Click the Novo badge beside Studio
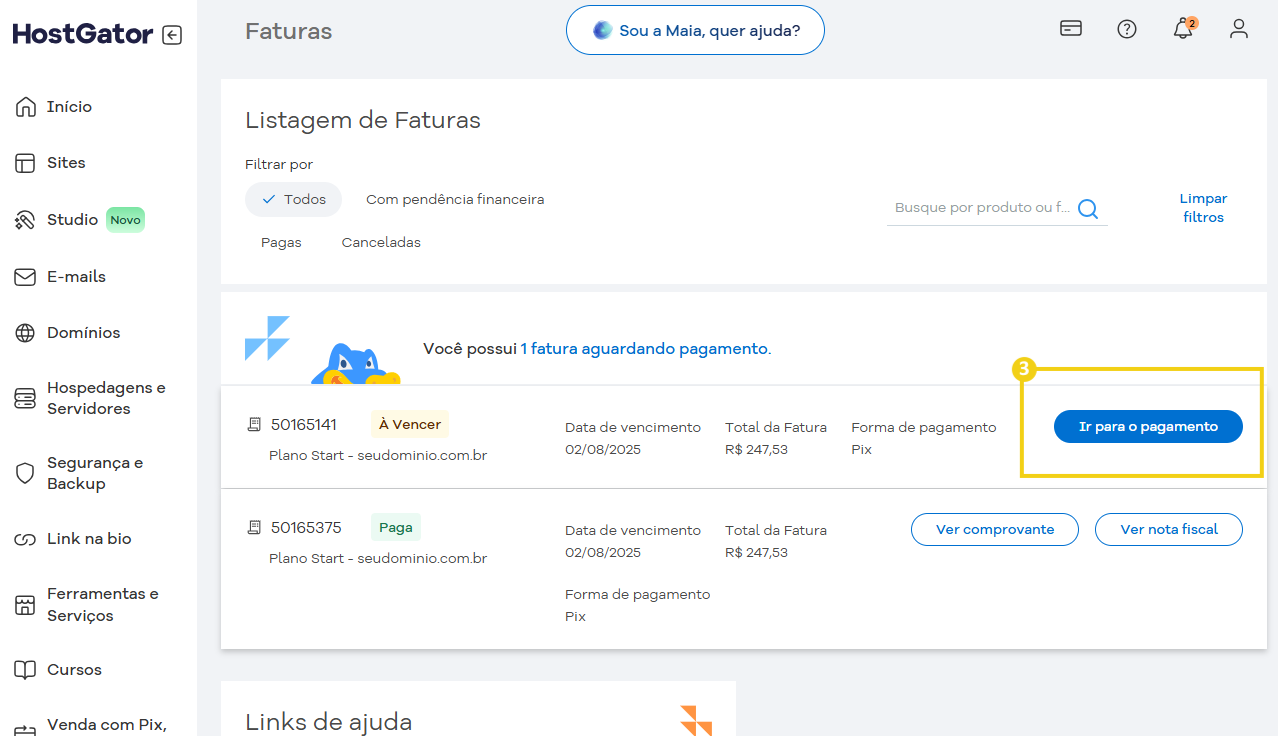Image resolution: width=1278 pixels, height=736 pixels. pos(126,220)
